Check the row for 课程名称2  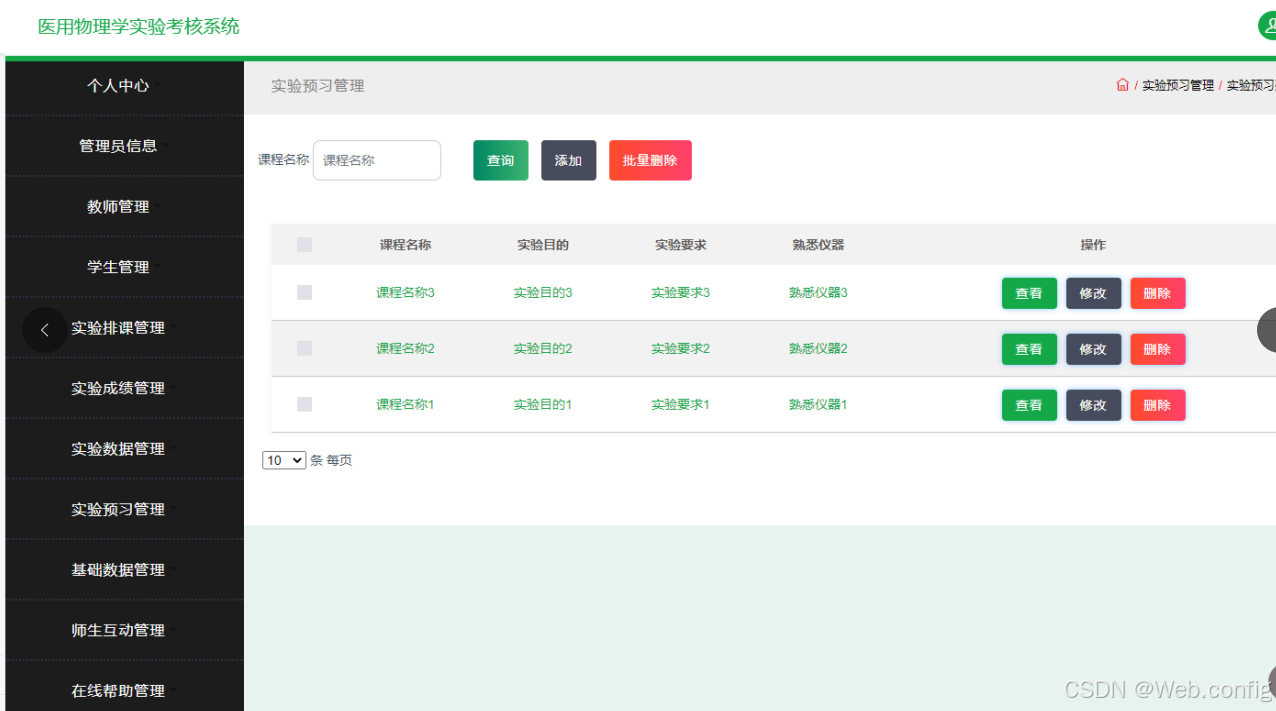pos(305,349)
